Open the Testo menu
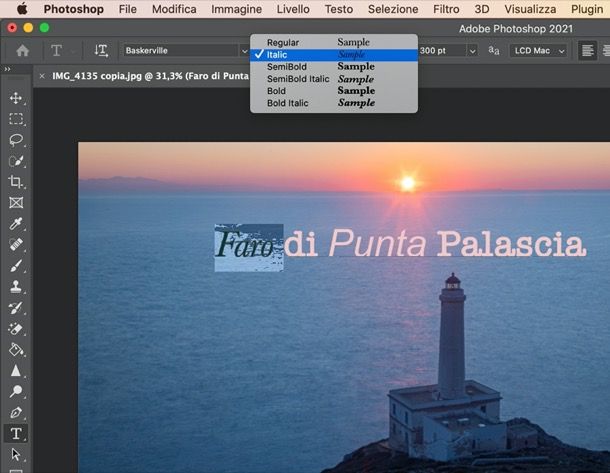Screen dimensions: 610x473 pos(338,9)
